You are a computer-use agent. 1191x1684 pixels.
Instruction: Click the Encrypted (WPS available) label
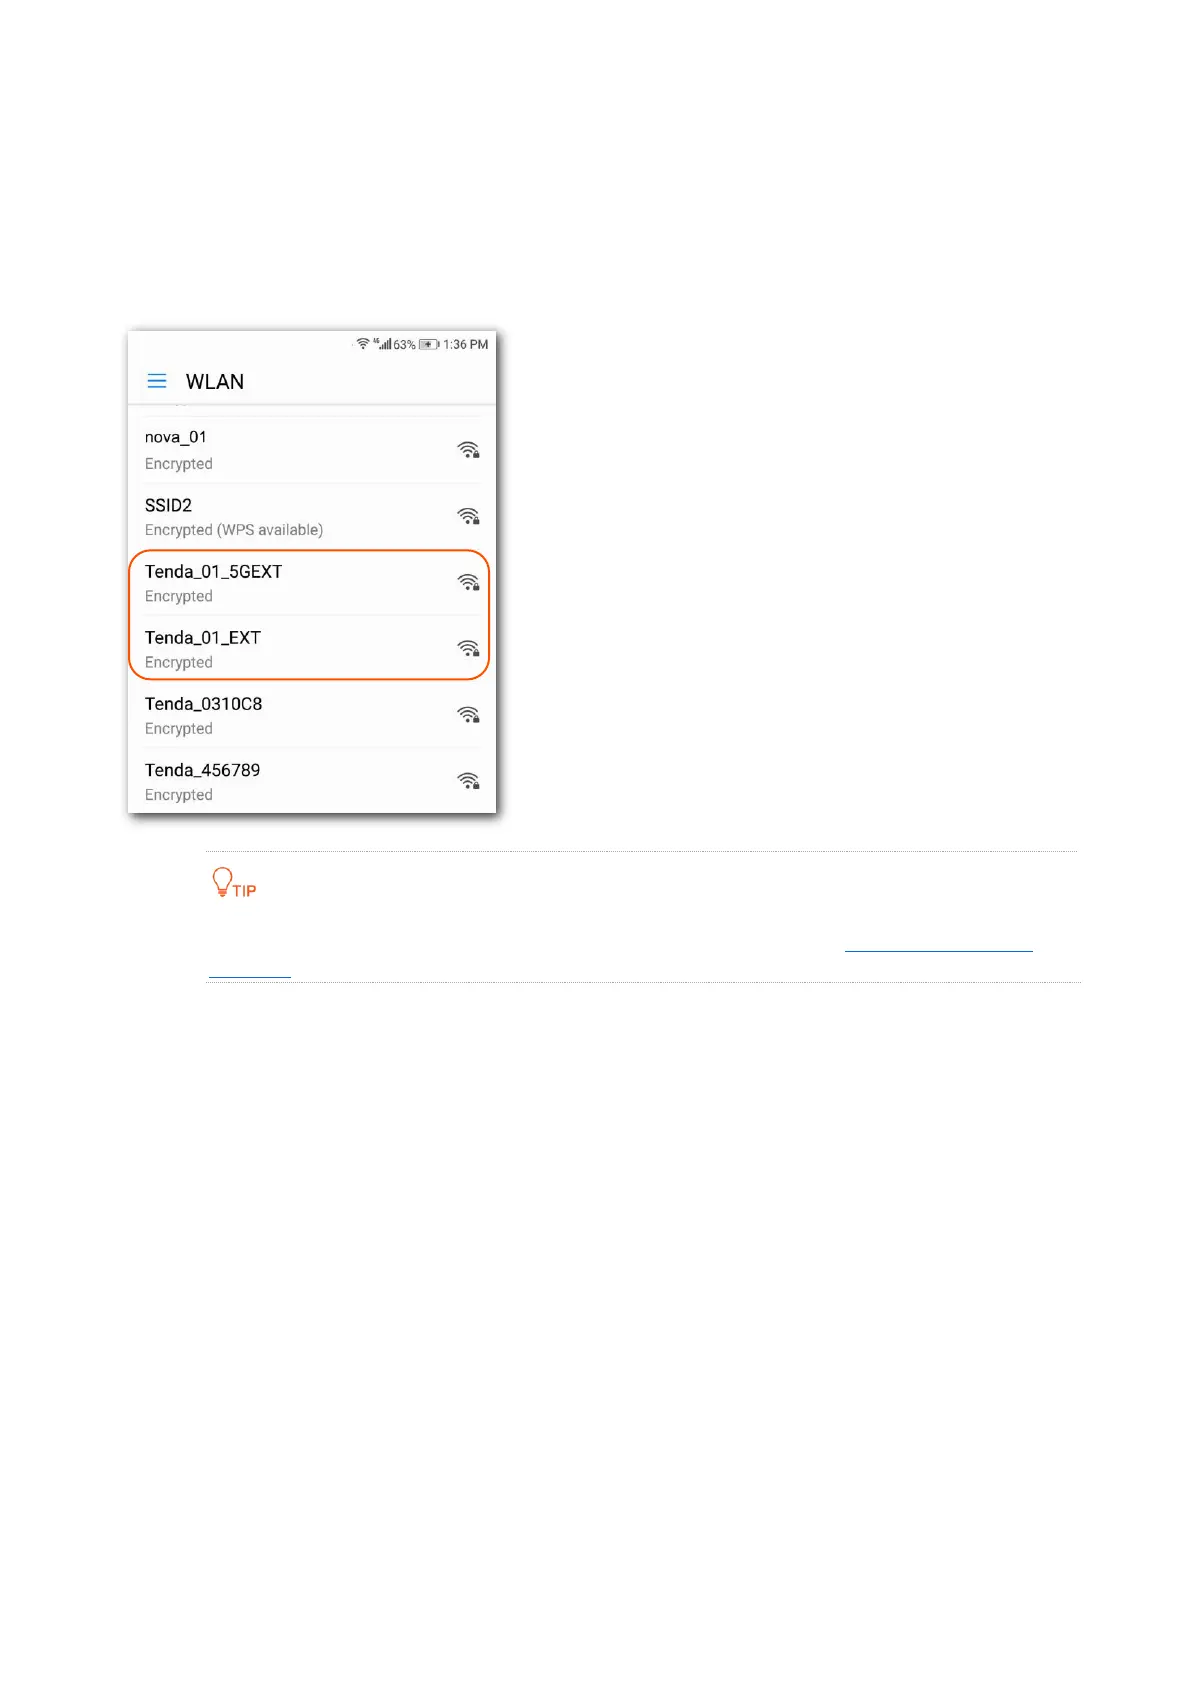234,530
